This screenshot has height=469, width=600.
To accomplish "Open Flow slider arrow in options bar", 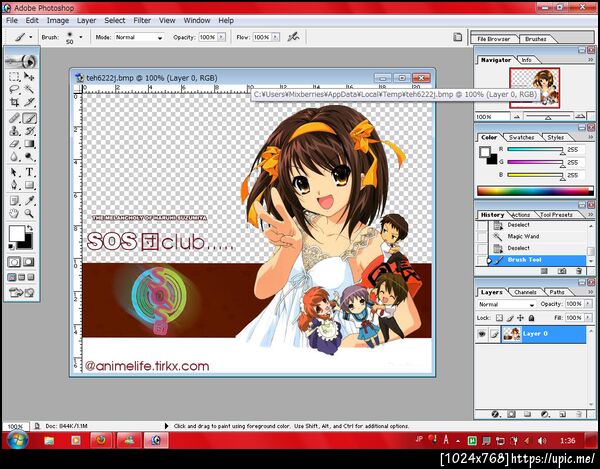I will click(x=276, y=37).
